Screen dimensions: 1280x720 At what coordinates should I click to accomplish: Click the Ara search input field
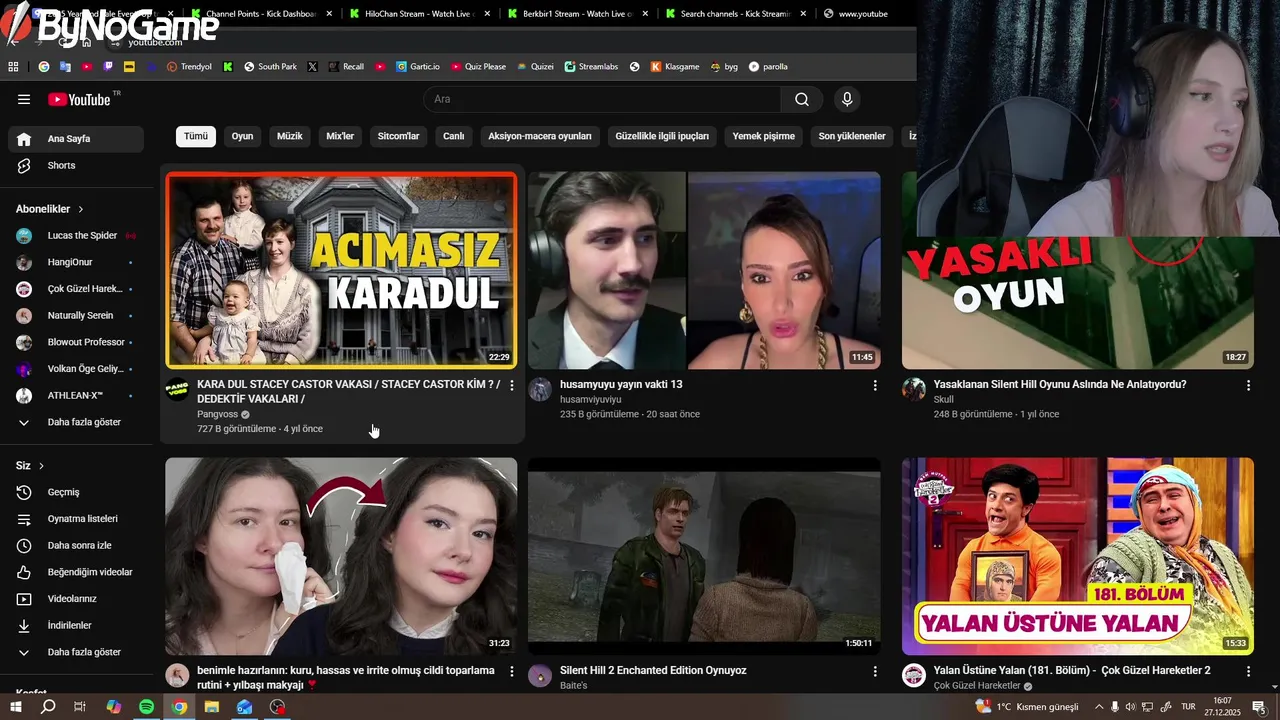point(602,99)
